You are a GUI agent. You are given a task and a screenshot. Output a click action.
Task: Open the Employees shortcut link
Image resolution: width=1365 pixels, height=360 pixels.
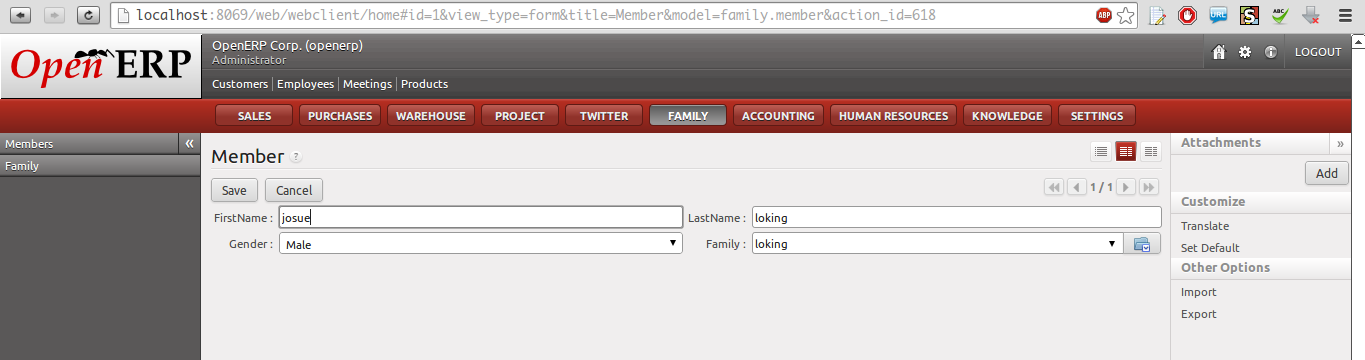(307, 84)
